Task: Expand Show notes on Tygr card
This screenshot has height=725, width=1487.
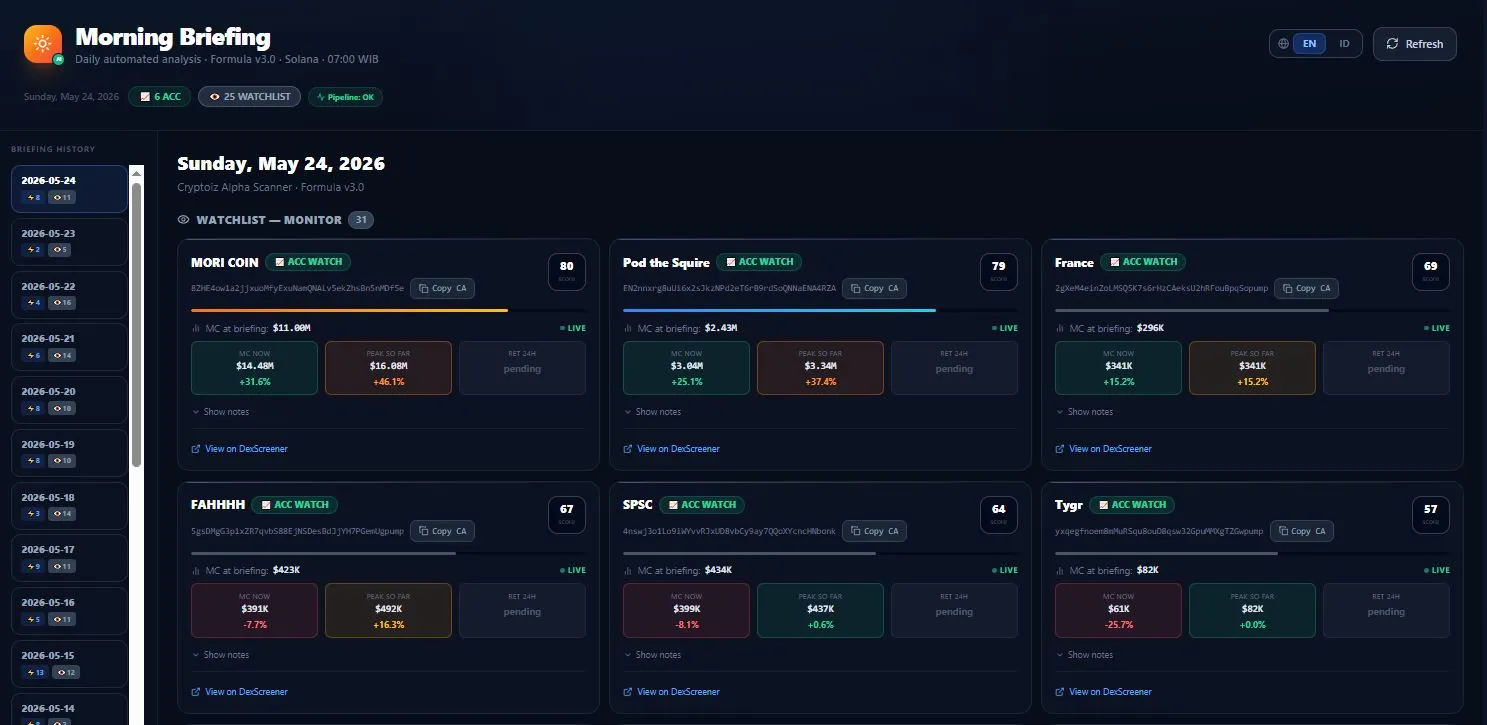Action: click(1084, 655)
